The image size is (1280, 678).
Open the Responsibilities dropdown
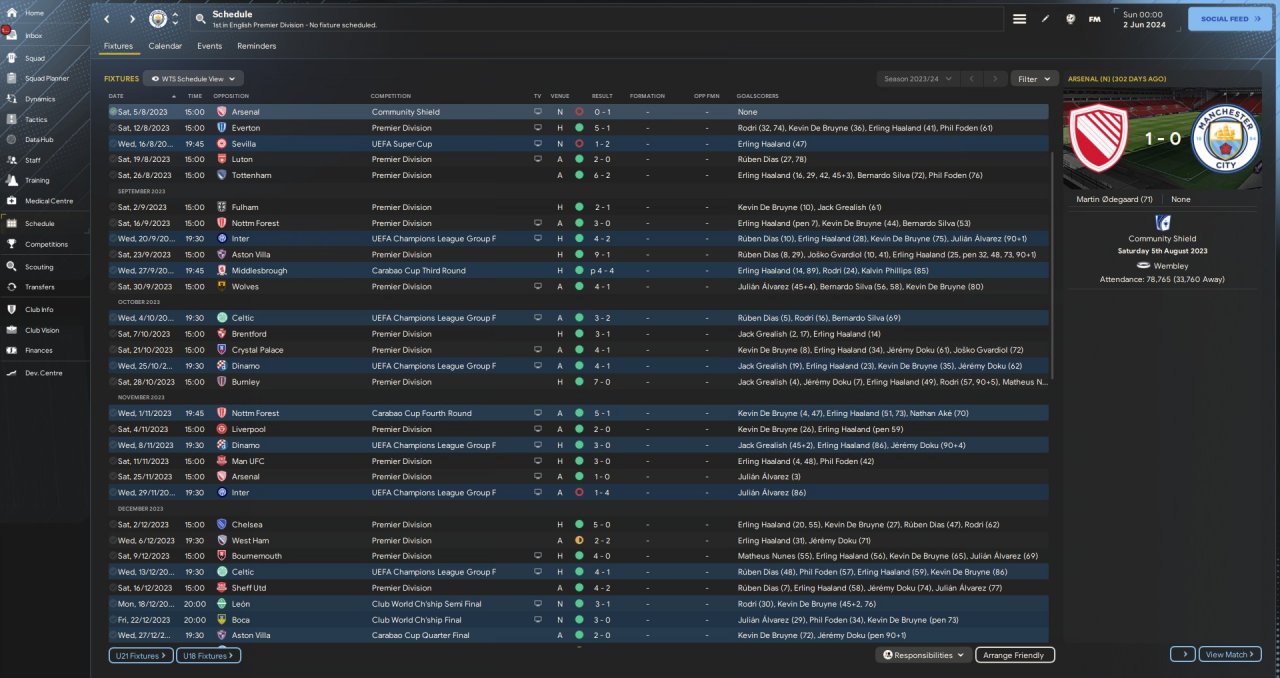point(924,655)
